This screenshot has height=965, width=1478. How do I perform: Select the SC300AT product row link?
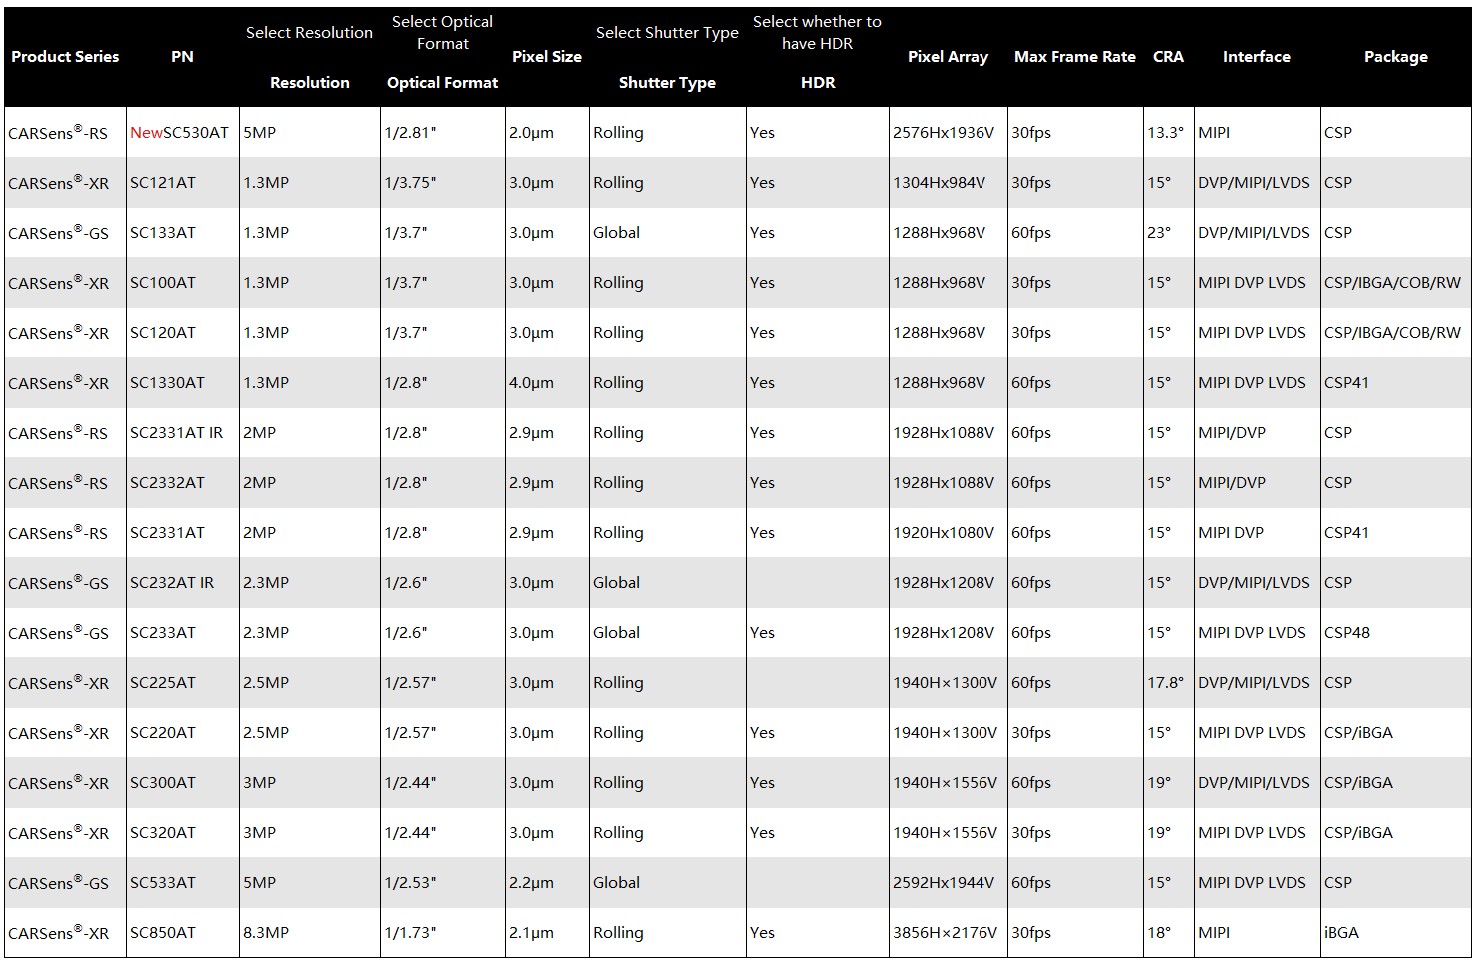point(163,782)
